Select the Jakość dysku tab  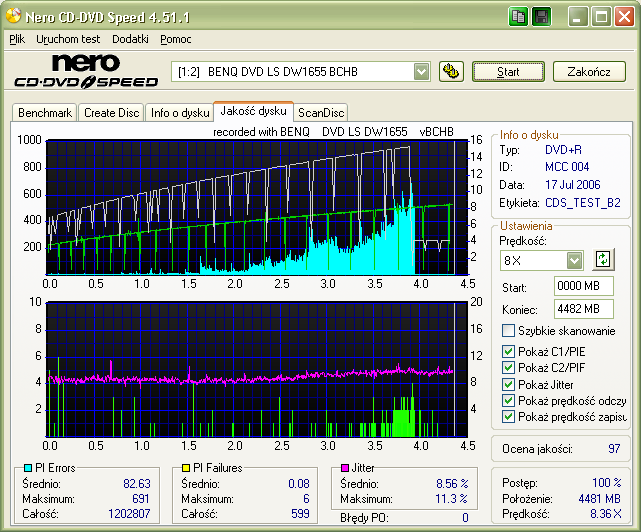coord(253,111)
